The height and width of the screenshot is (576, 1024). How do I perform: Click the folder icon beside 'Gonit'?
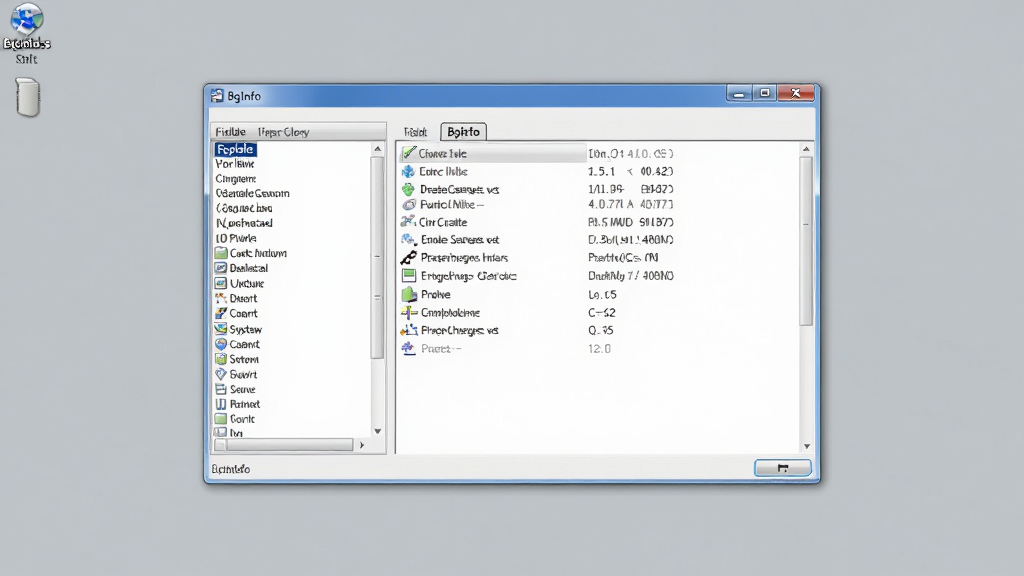pos(221,419)
